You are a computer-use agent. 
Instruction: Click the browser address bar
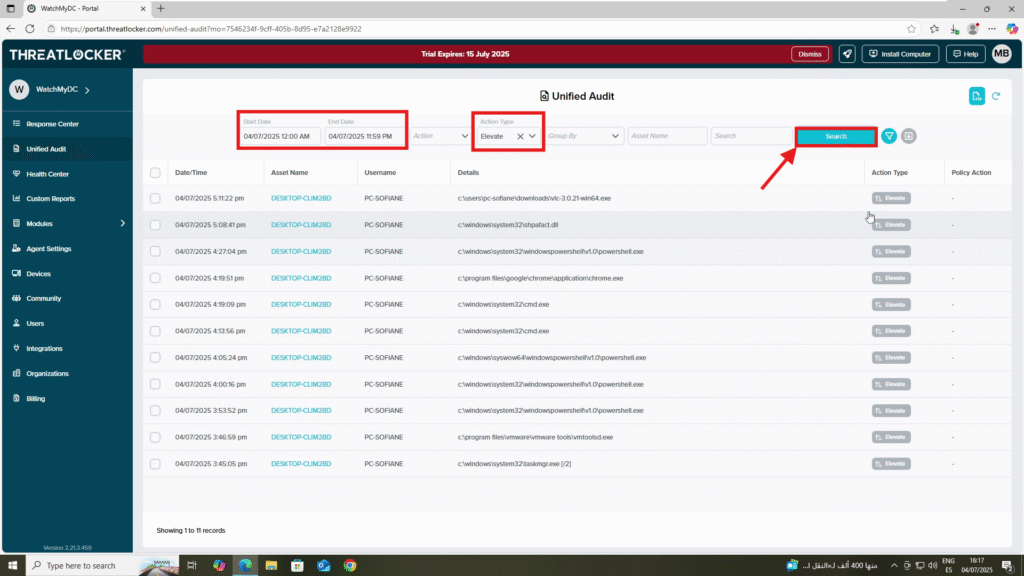[x=477, y=29]
